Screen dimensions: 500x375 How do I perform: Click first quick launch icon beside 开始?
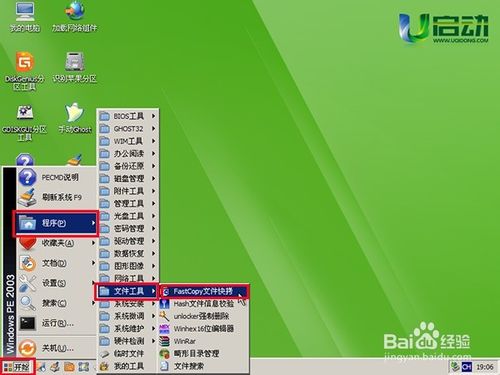point(42,367)
